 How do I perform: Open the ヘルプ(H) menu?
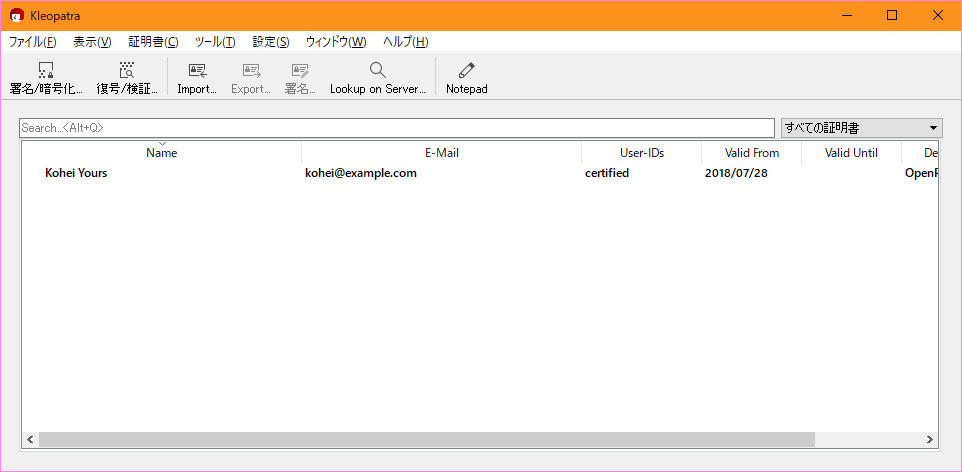406,42
